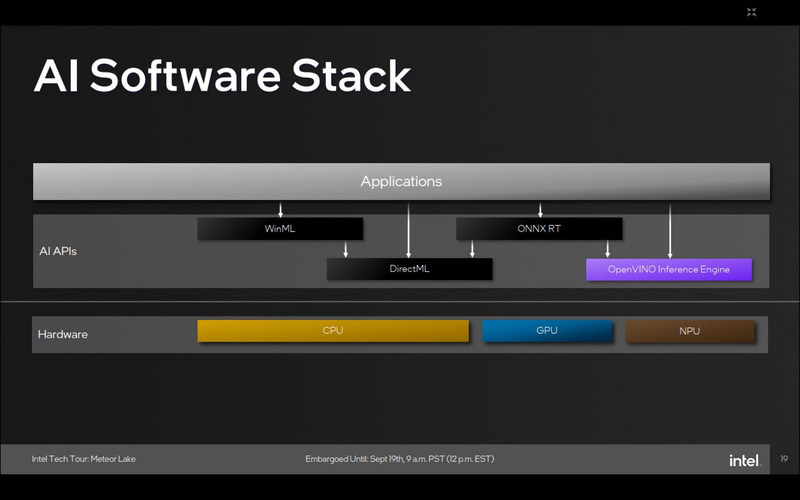
Task: Click Intel Tech Tour: Meteor Lake footer text
Action: click(84, 459)
